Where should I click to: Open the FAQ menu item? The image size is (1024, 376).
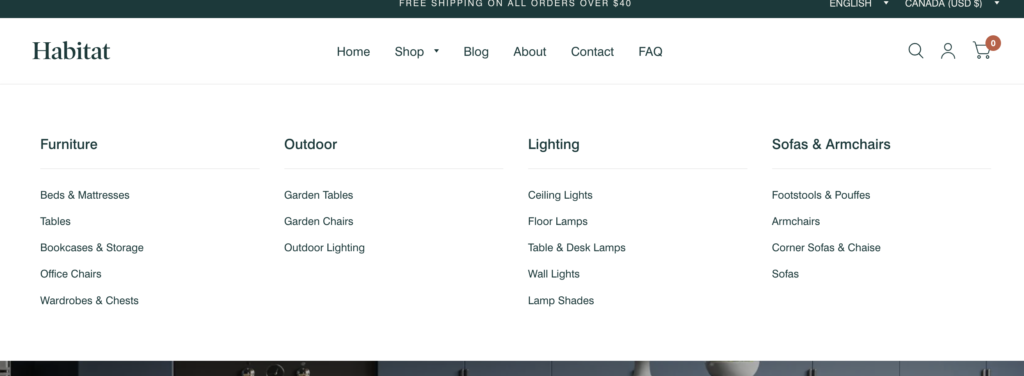[650, 52]
